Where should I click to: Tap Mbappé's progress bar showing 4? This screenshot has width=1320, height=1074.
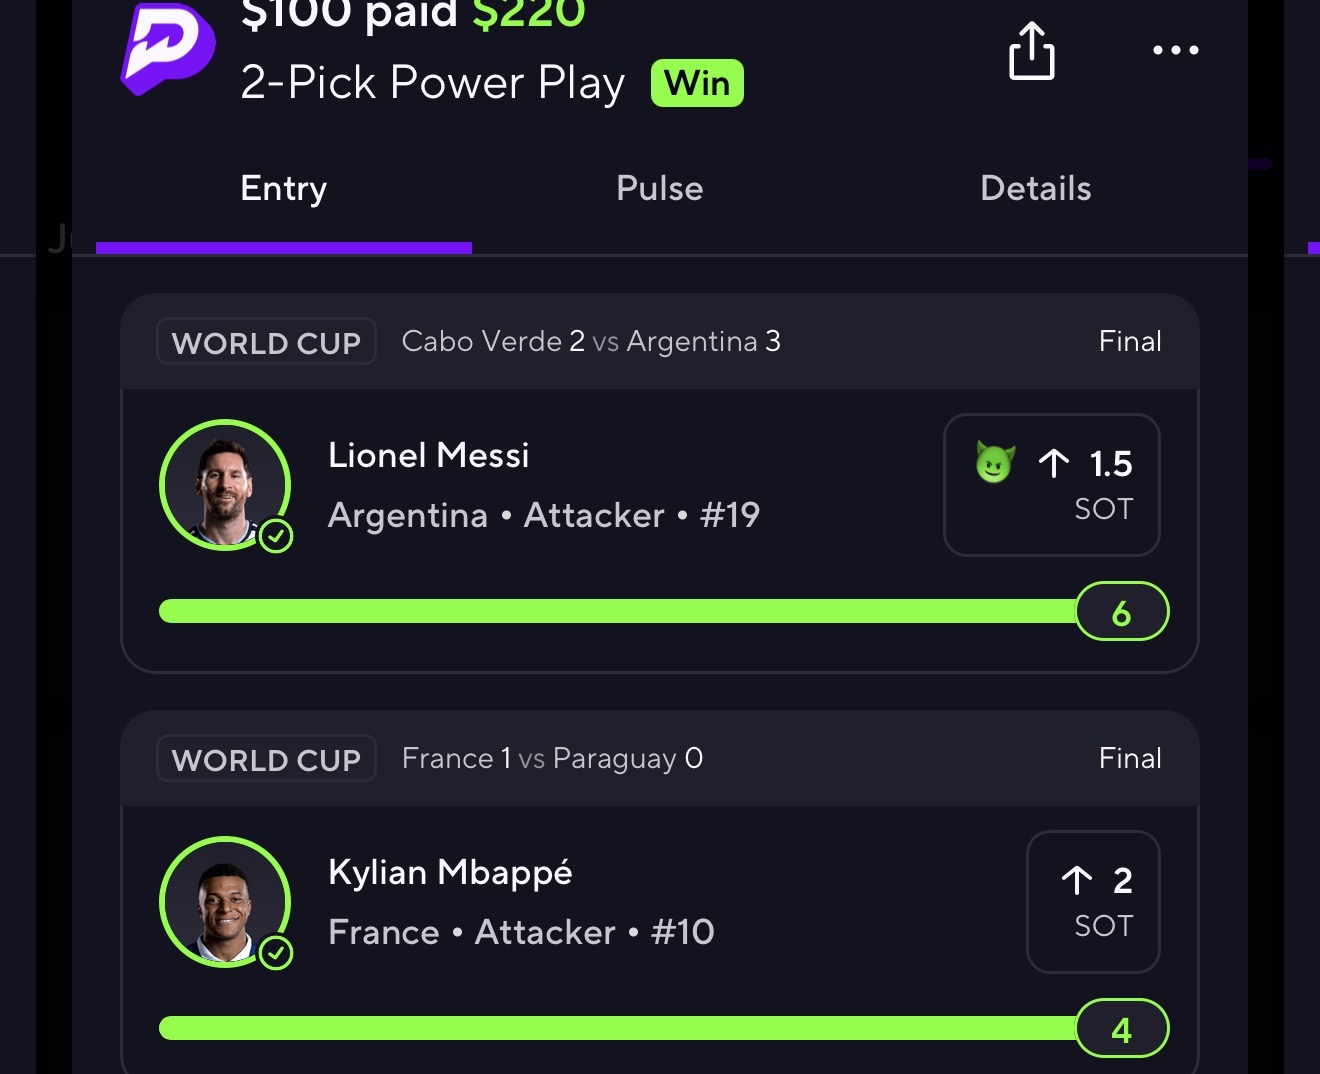[664, 1028]
